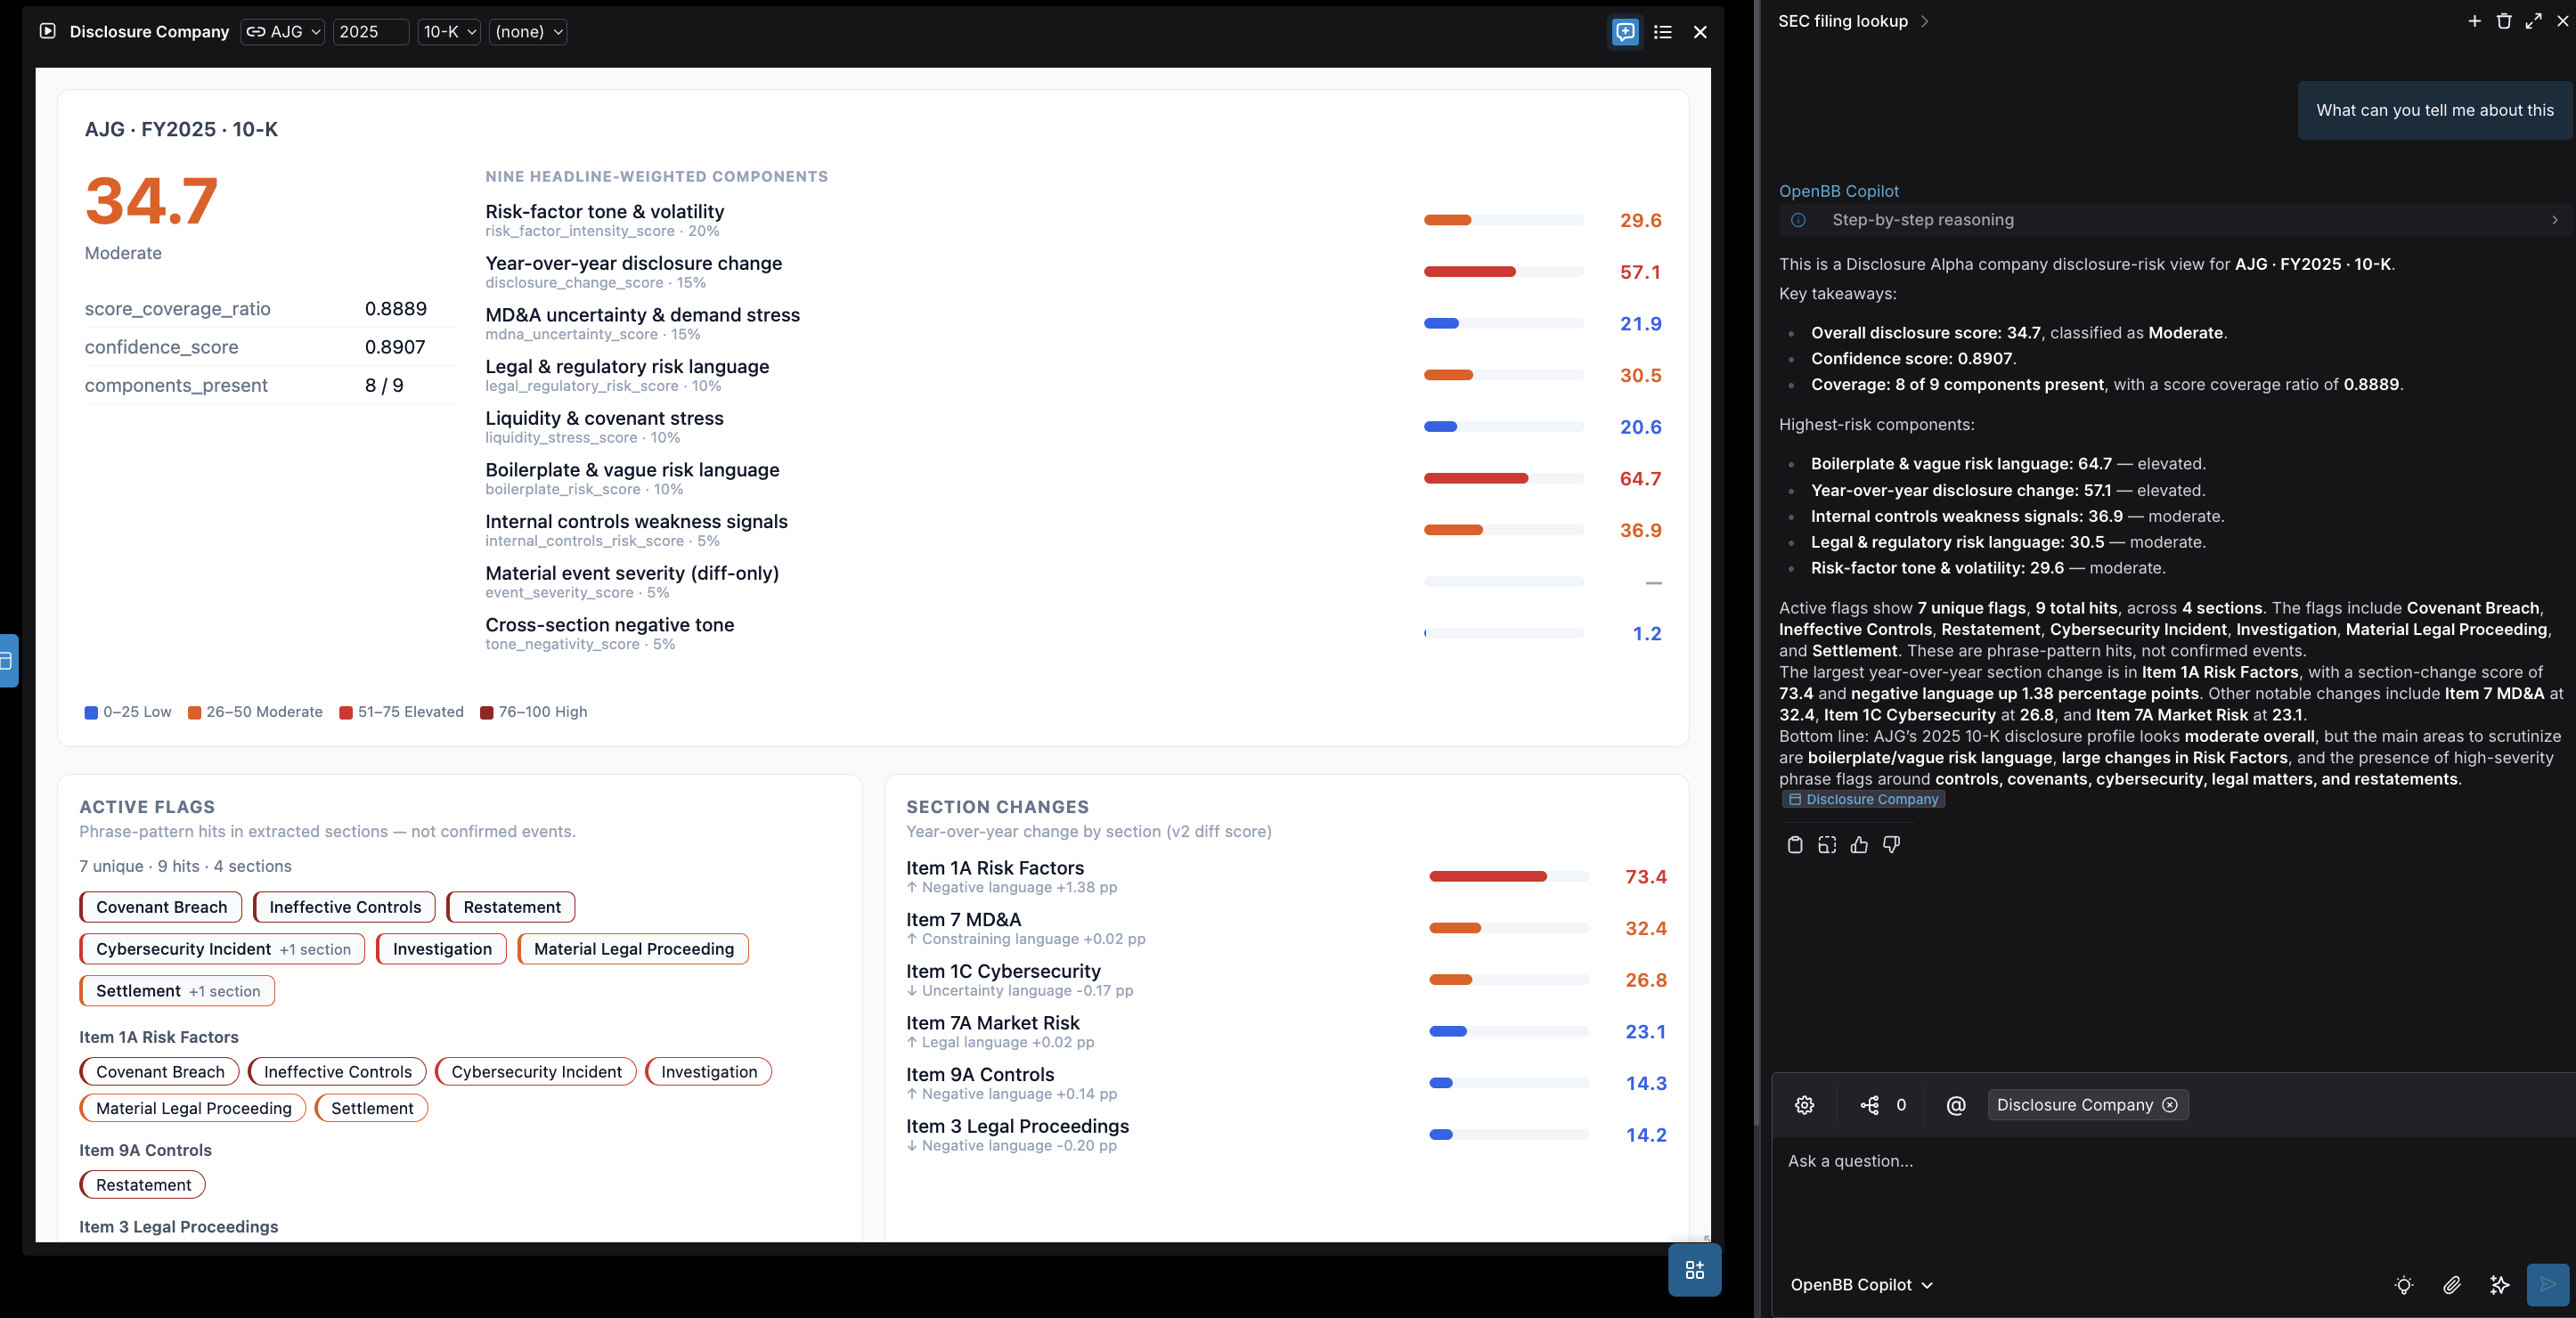Click the 76–100 High legend swatch

486,713
